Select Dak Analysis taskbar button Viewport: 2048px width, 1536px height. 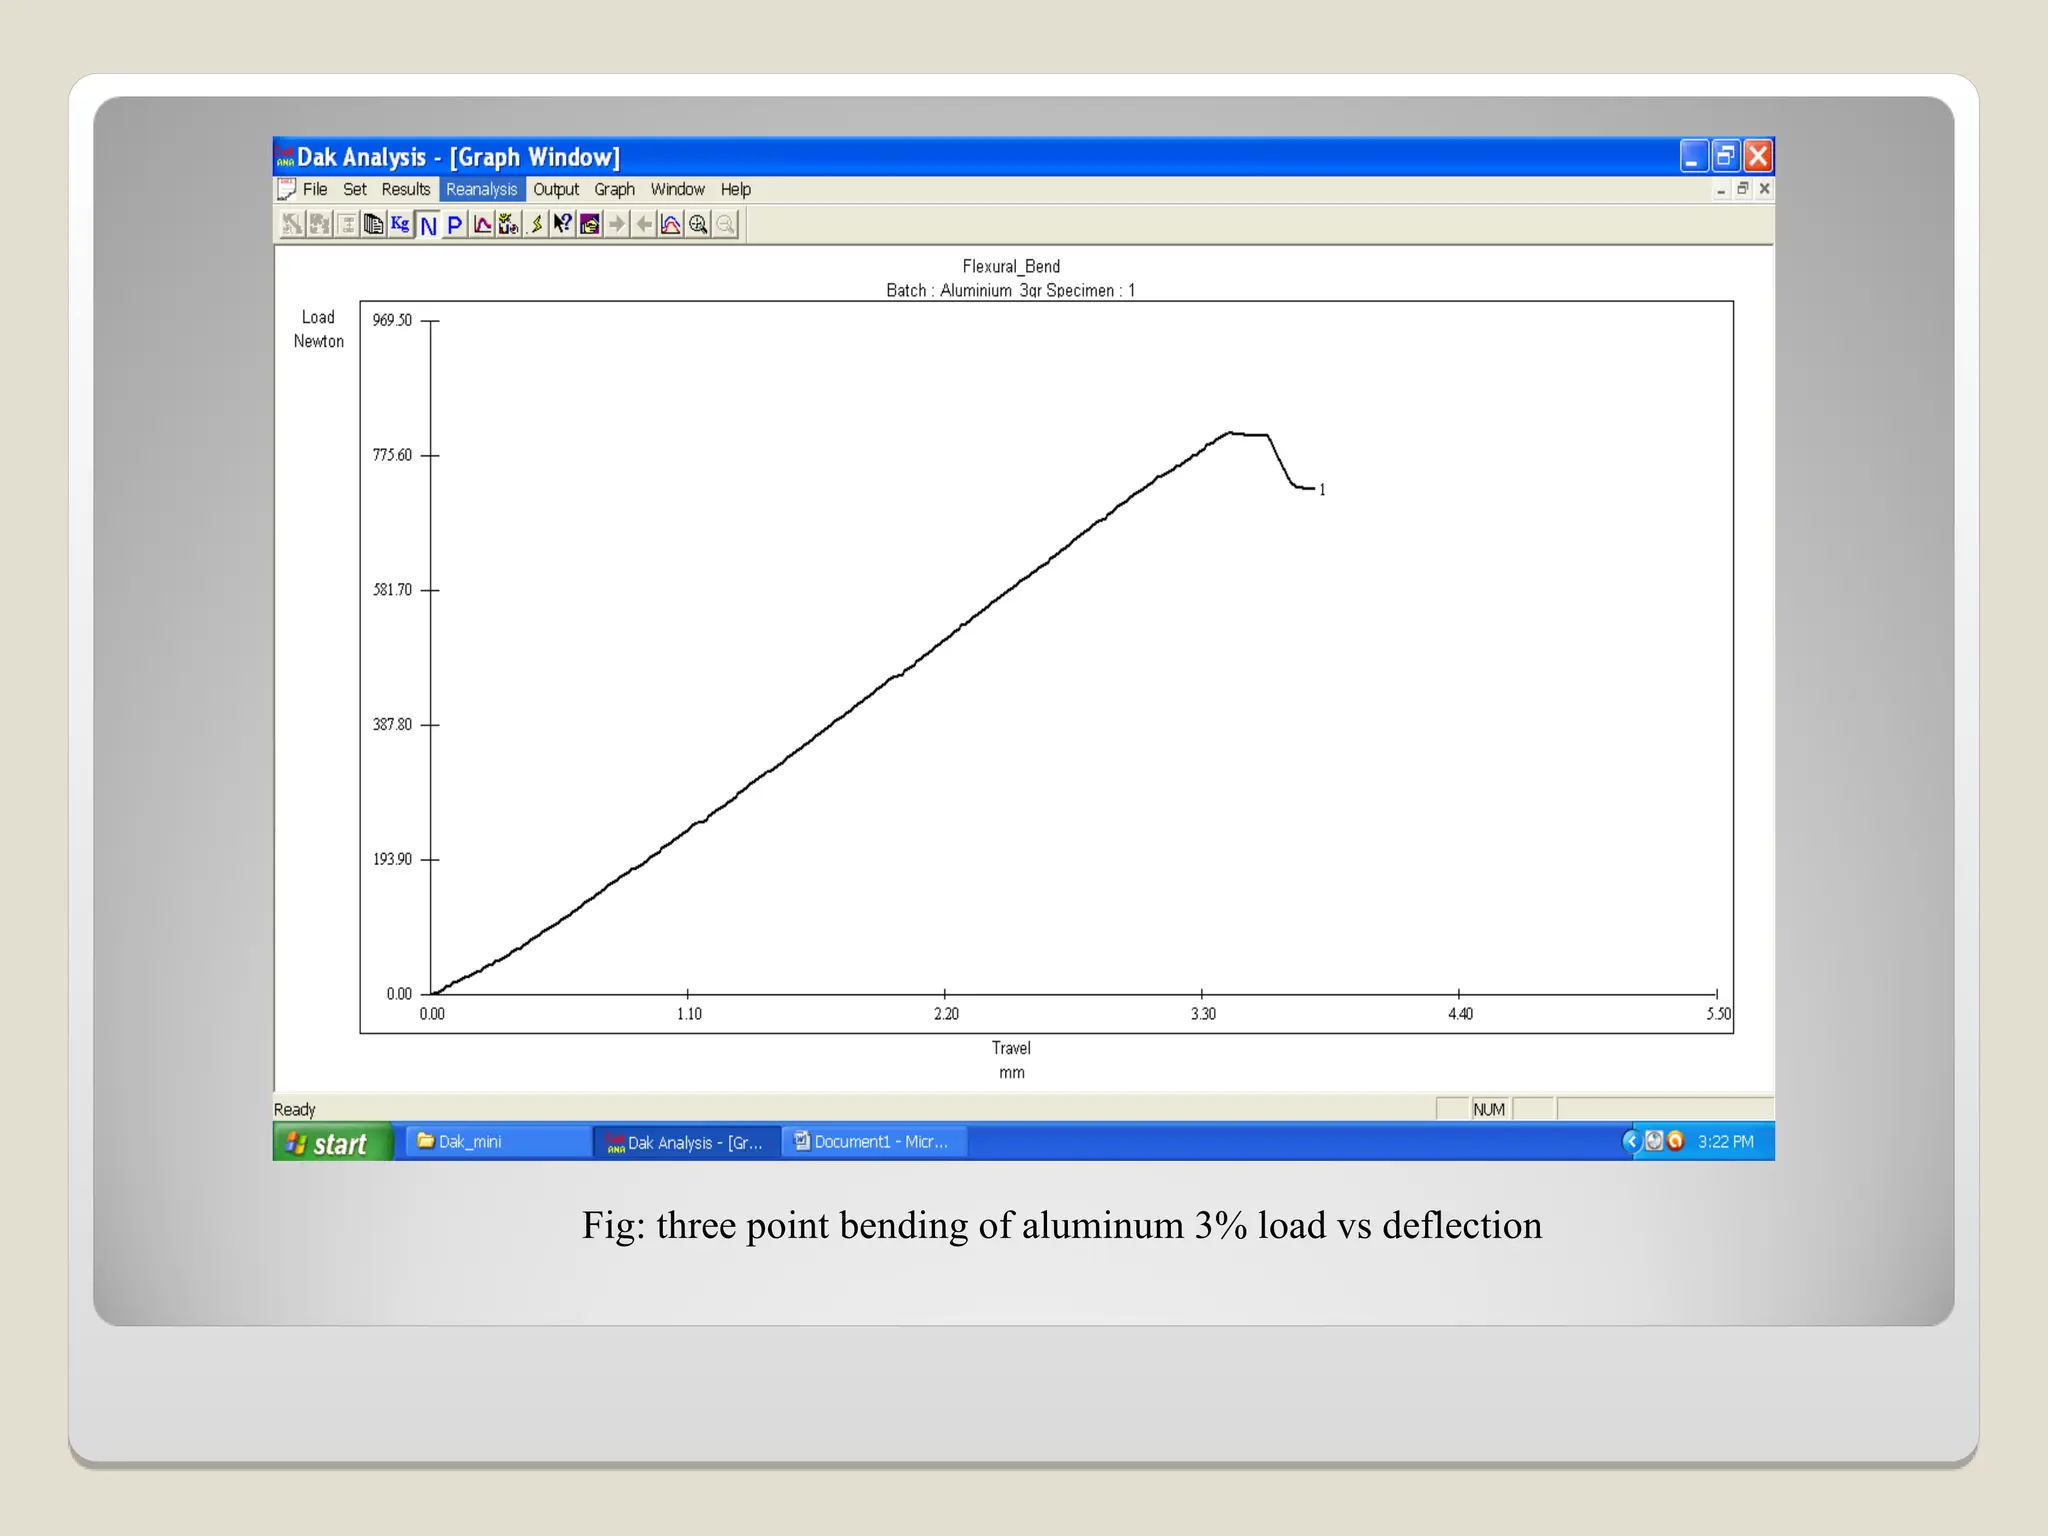(686, 1142)
